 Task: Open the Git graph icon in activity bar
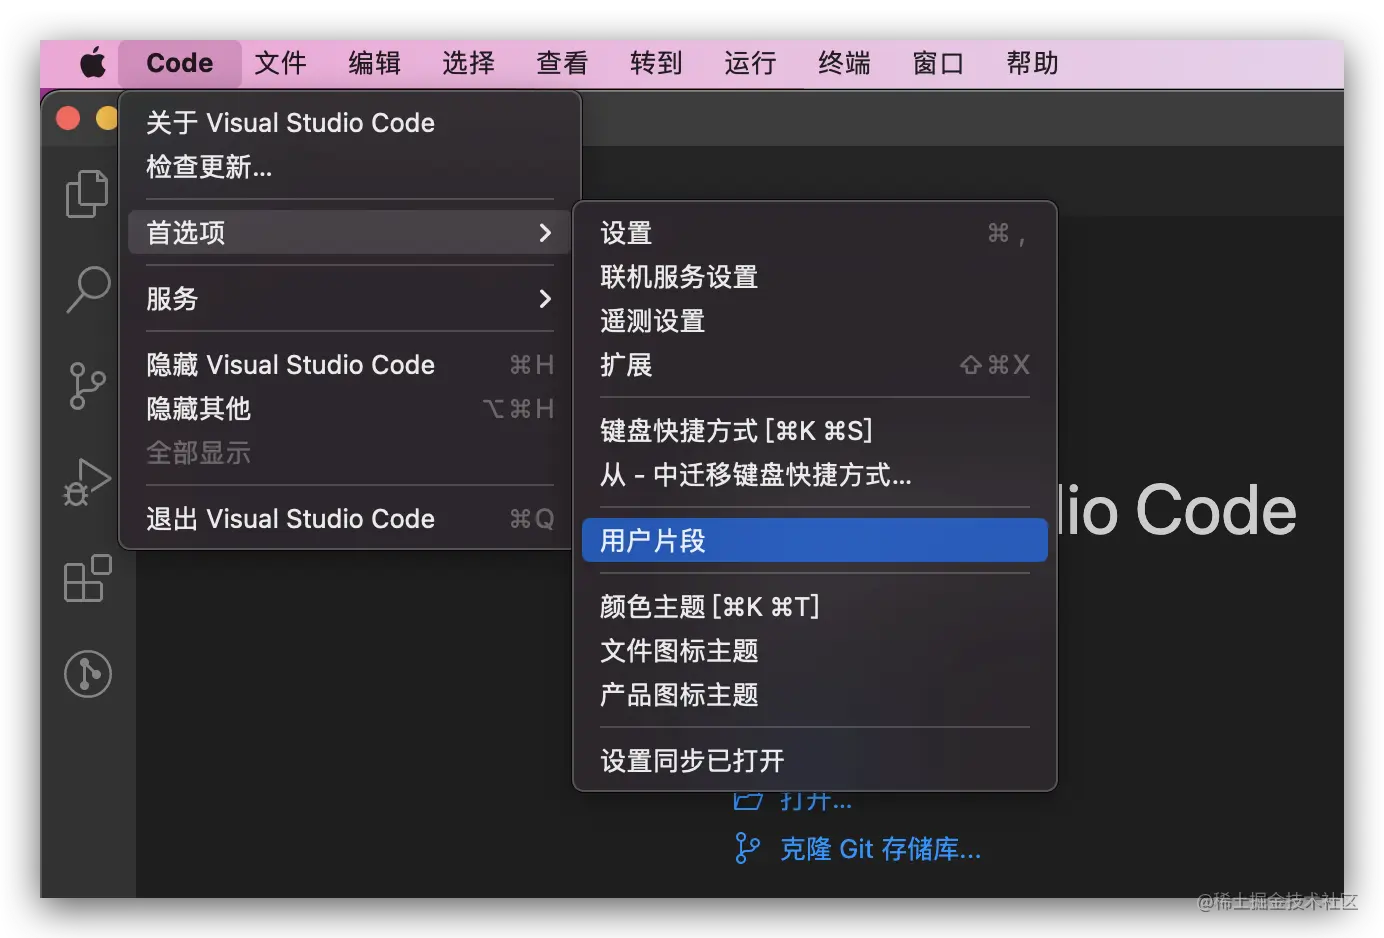[x=87, y=674]
